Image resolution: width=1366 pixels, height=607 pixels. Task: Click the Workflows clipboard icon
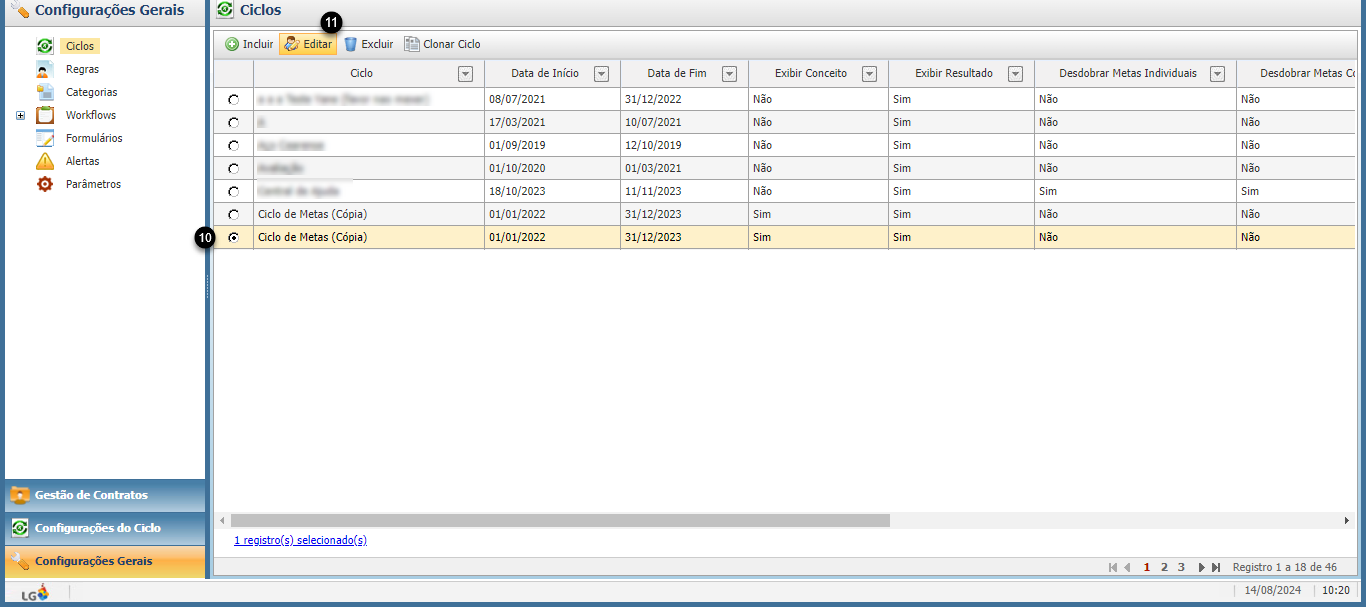45,115
